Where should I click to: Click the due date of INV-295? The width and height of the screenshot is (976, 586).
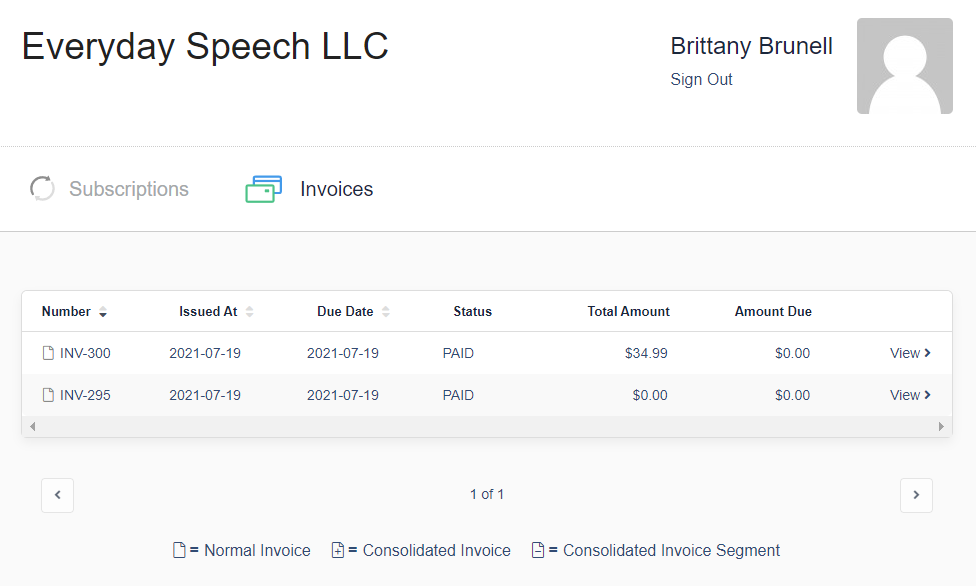[343, 395]
